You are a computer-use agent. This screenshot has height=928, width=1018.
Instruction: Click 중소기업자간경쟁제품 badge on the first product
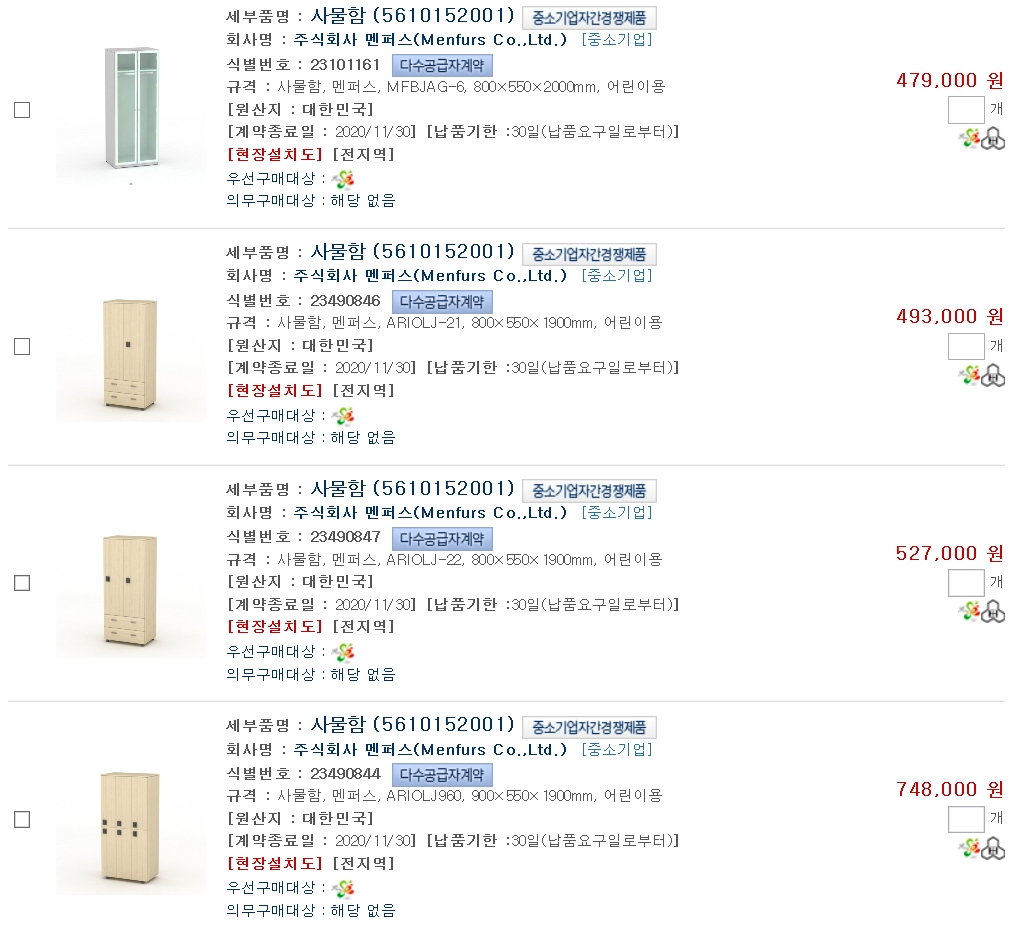(589, 18)
